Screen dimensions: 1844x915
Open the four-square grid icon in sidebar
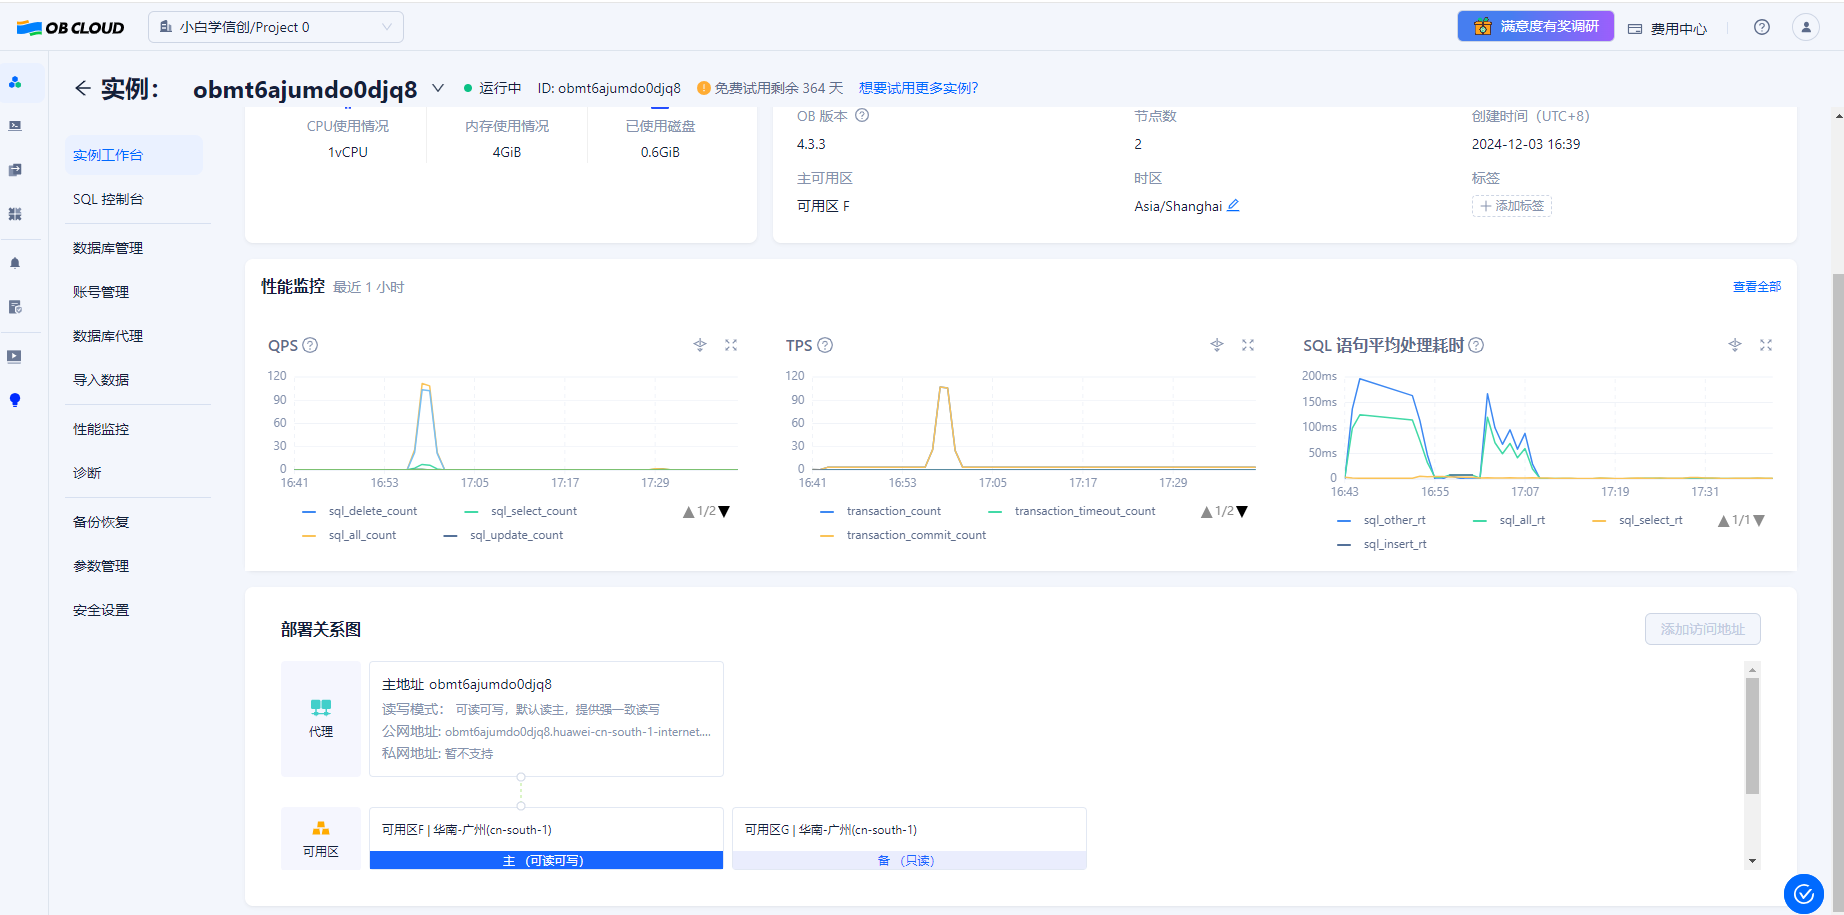click(15, 214)
